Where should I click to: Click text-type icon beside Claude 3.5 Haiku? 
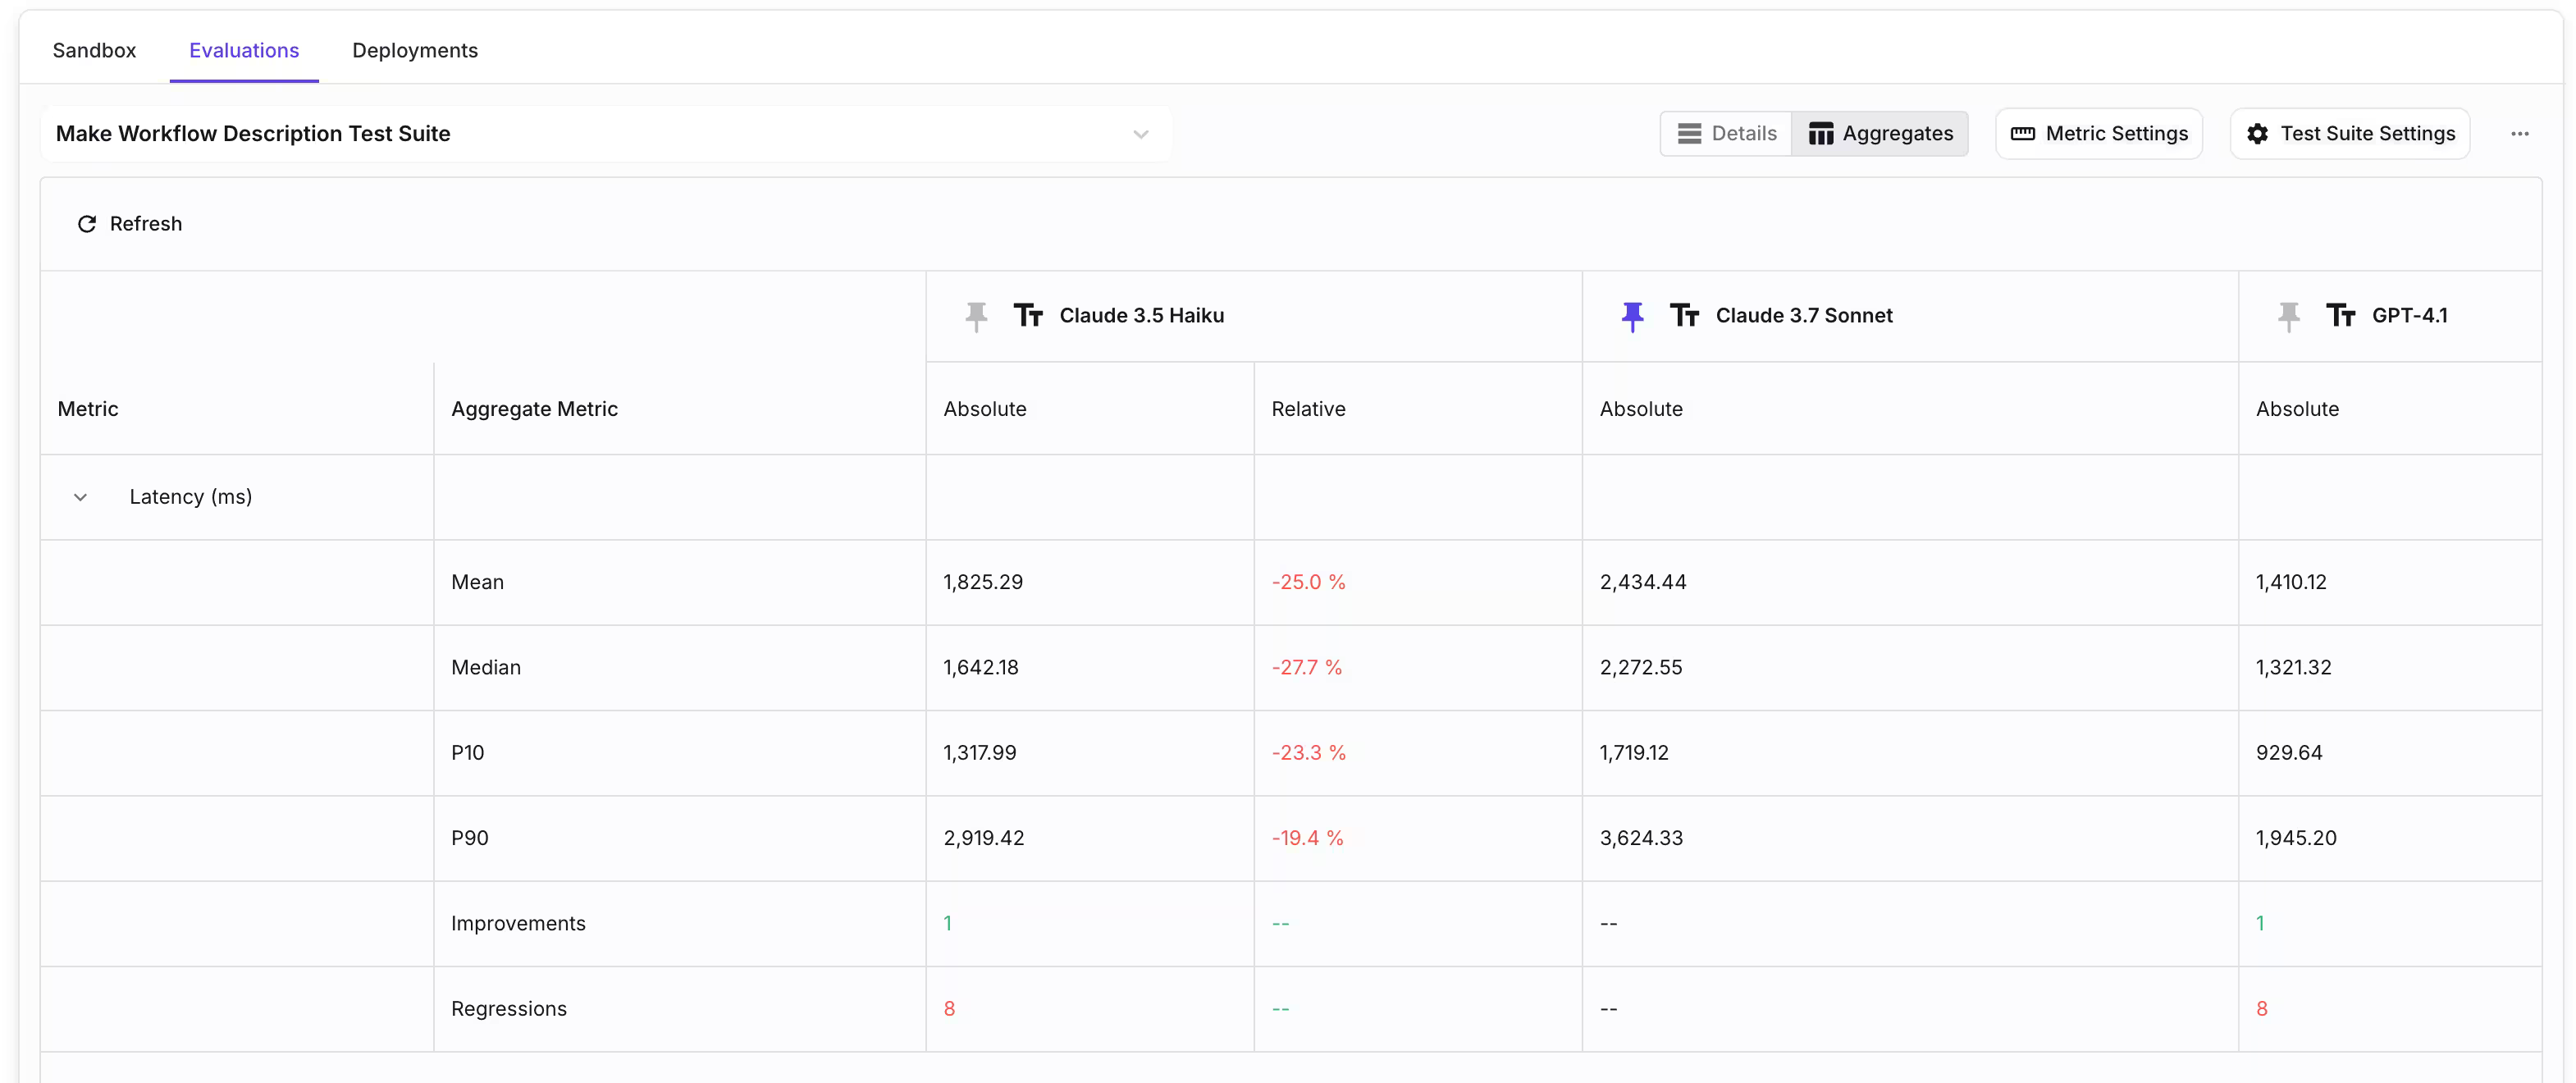tap(1028, 316)
